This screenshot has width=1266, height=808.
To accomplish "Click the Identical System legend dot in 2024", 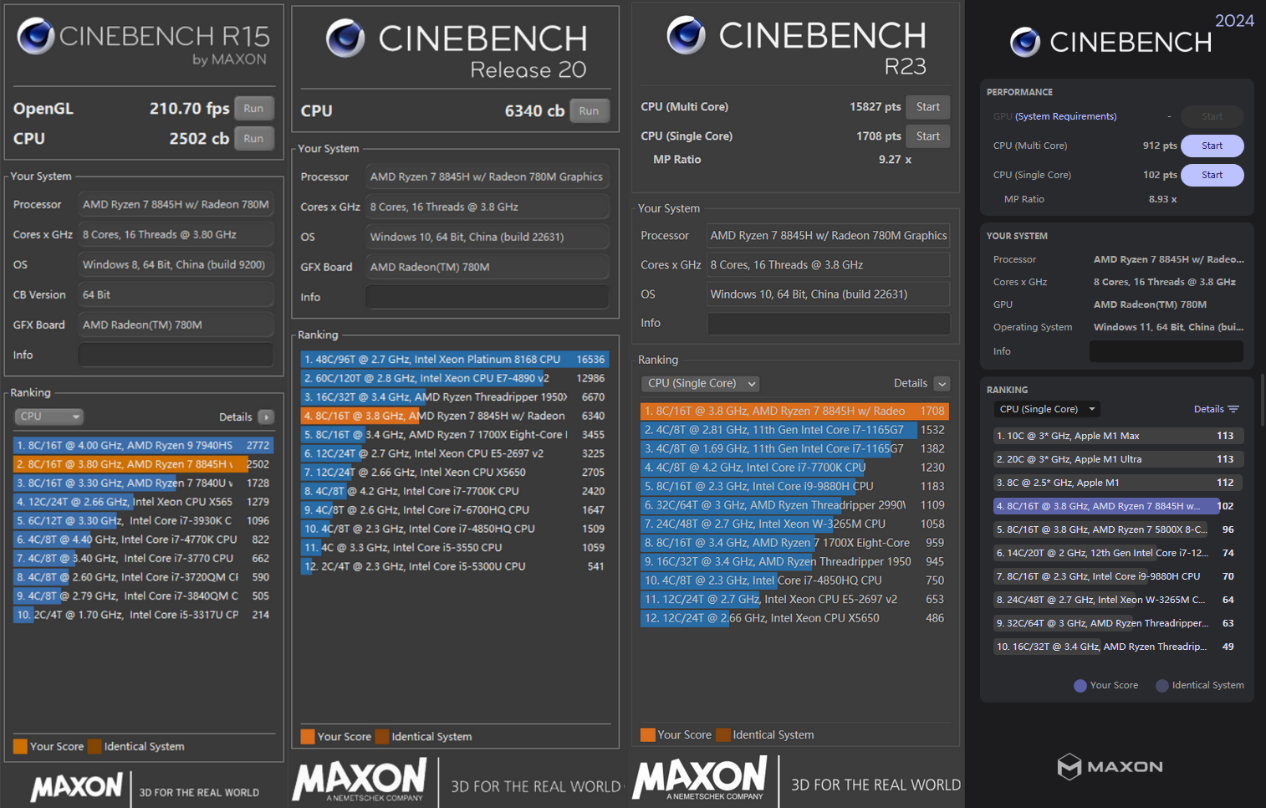I will point(1162,686).
